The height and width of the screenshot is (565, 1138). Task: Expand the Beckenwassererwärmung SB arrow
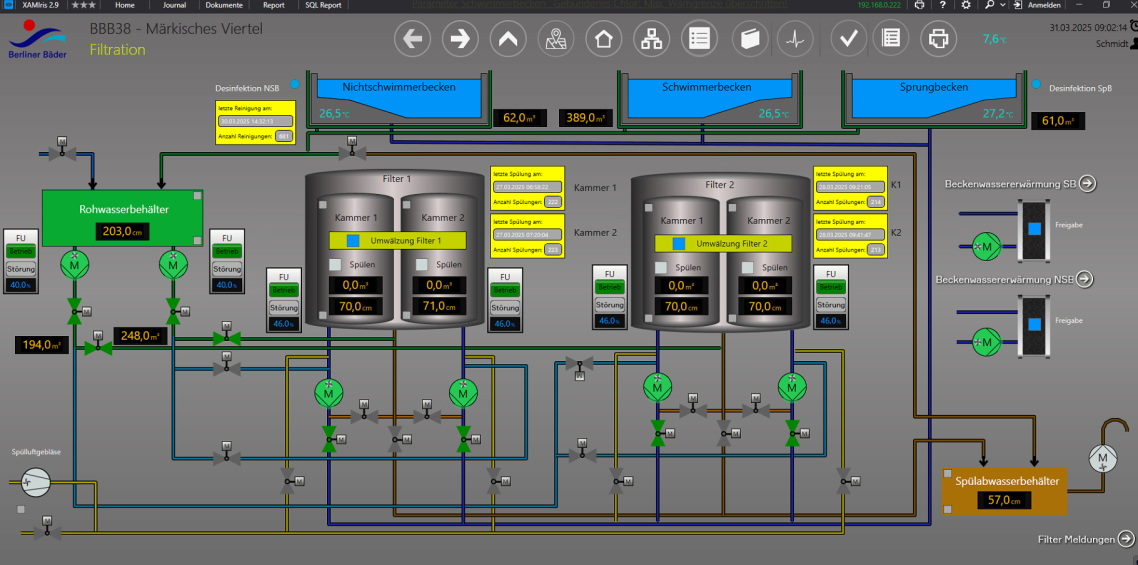point(1087,183)
